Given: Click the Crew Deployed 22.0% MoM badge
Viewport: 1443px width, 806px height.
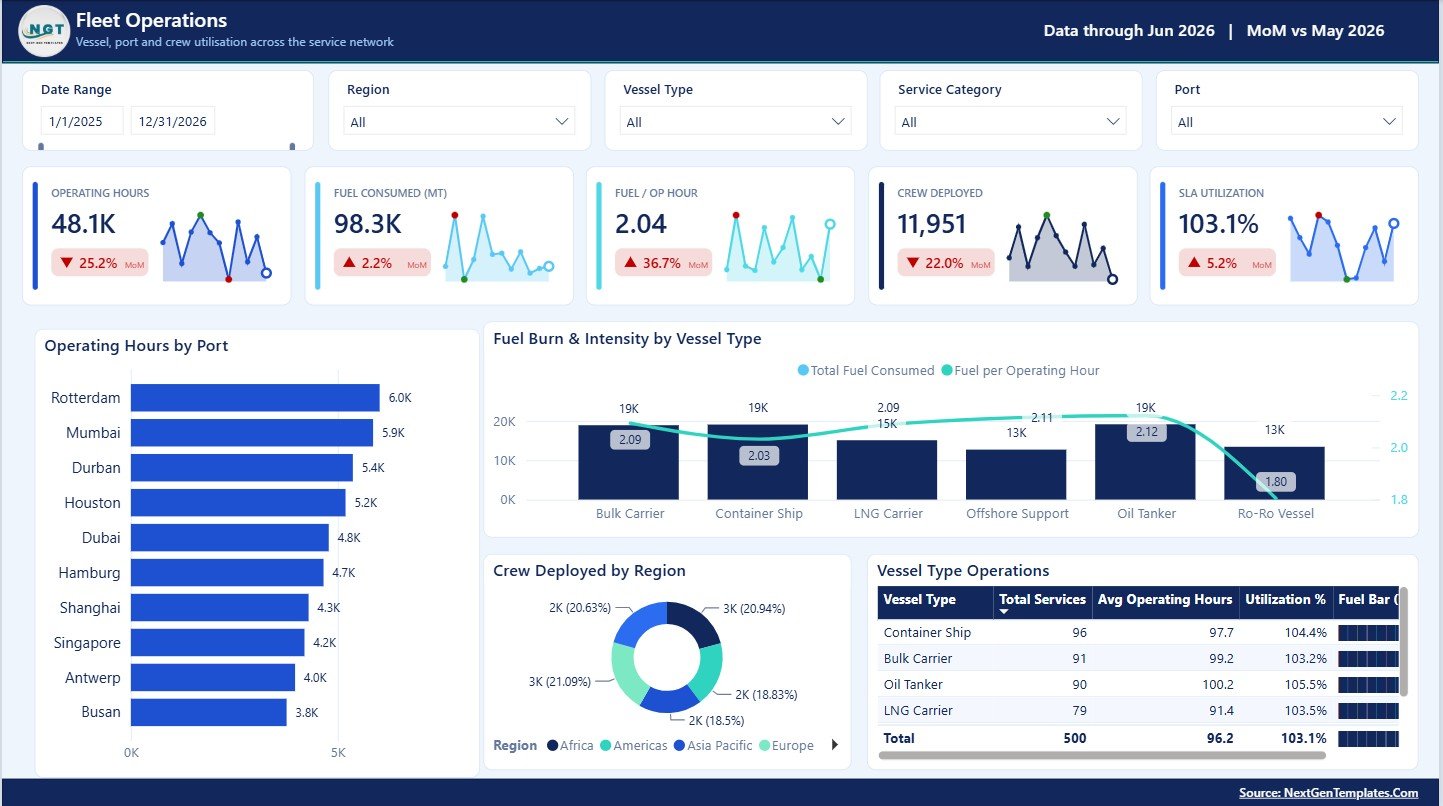Looking at the screenshot, I should [946, 263].
